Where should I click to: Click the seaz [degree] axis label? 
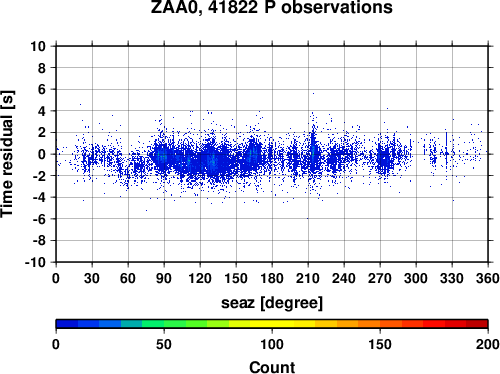pyautogui.click(x=272, y=303)
